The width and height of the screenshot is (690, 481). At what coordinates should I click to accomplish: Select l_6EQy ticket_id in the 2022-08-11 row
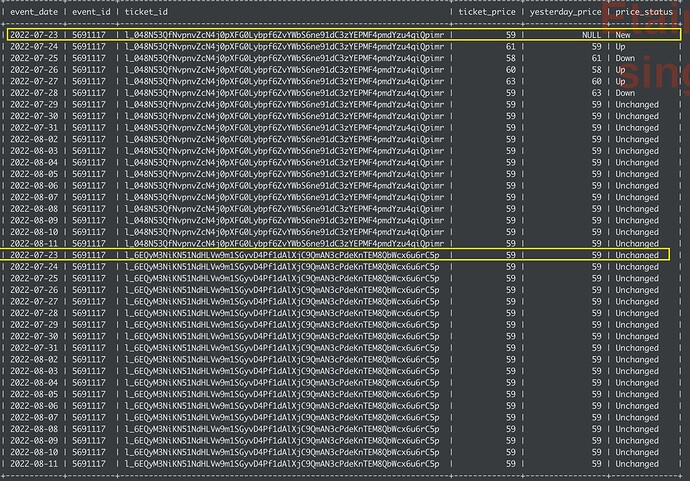282,463
